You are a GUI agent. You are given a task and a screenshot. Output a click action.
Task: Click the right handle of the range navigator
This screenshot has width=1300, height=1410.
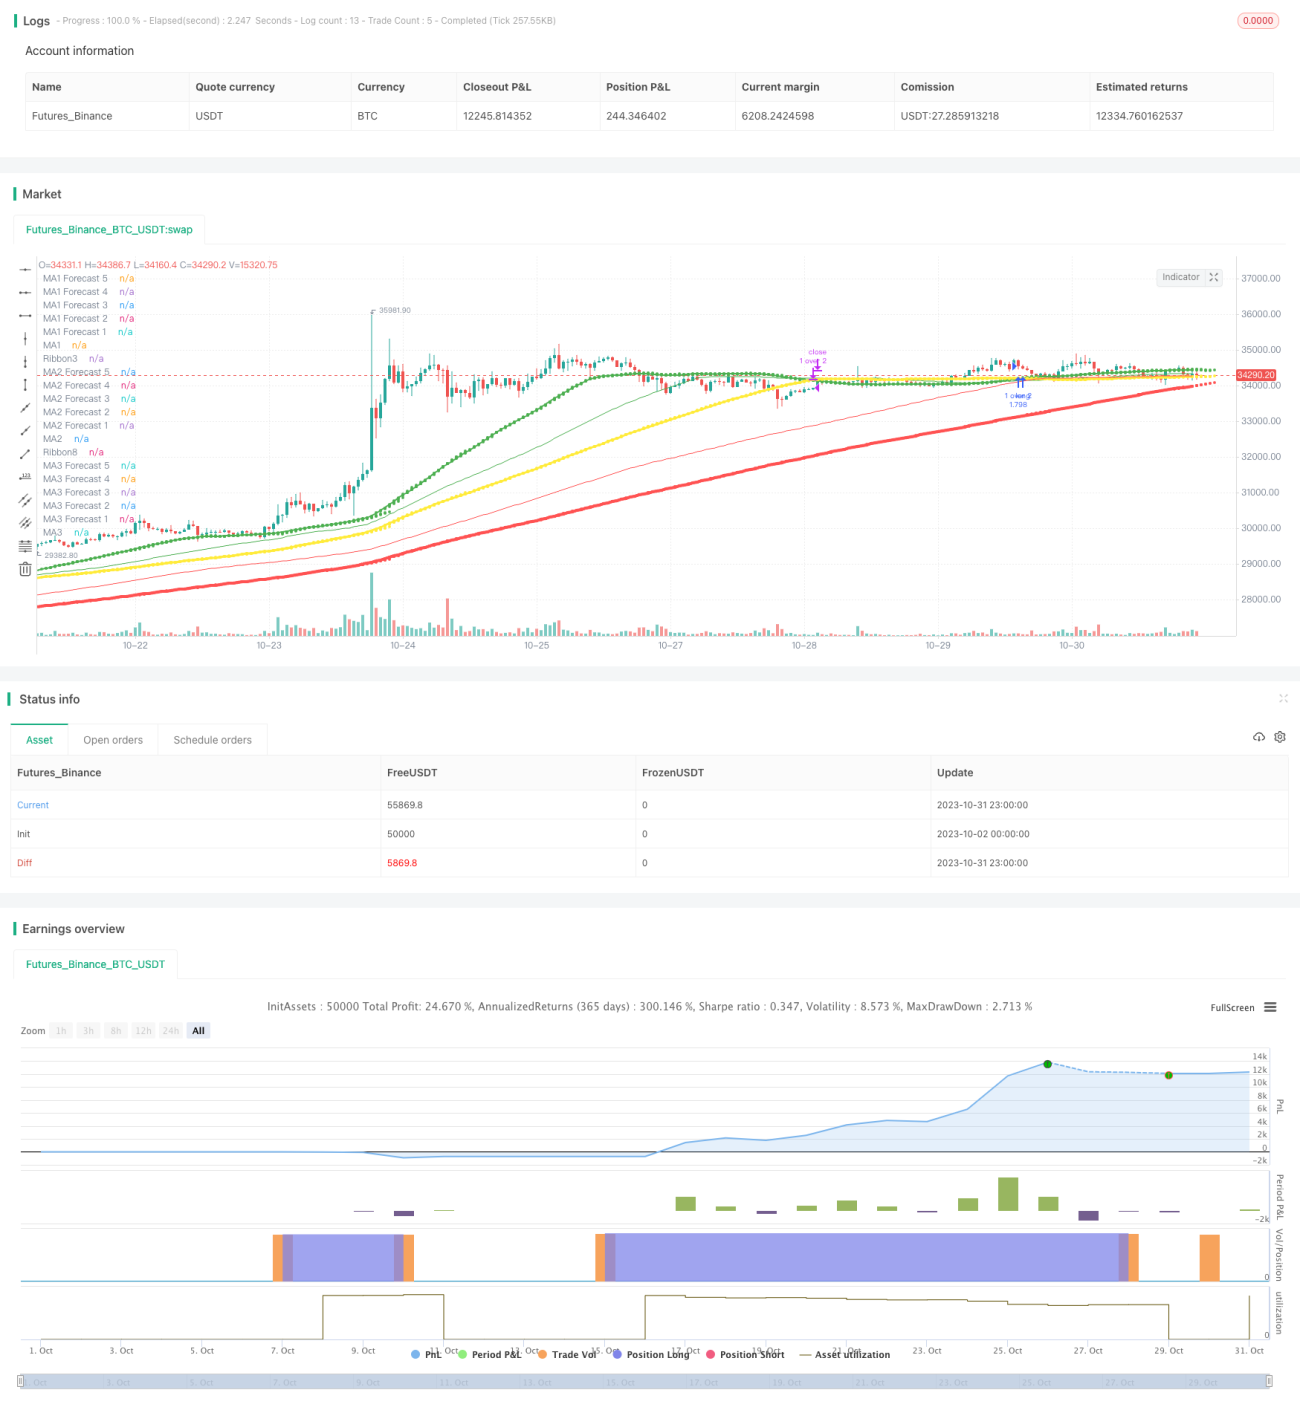click(1269, 1381)
